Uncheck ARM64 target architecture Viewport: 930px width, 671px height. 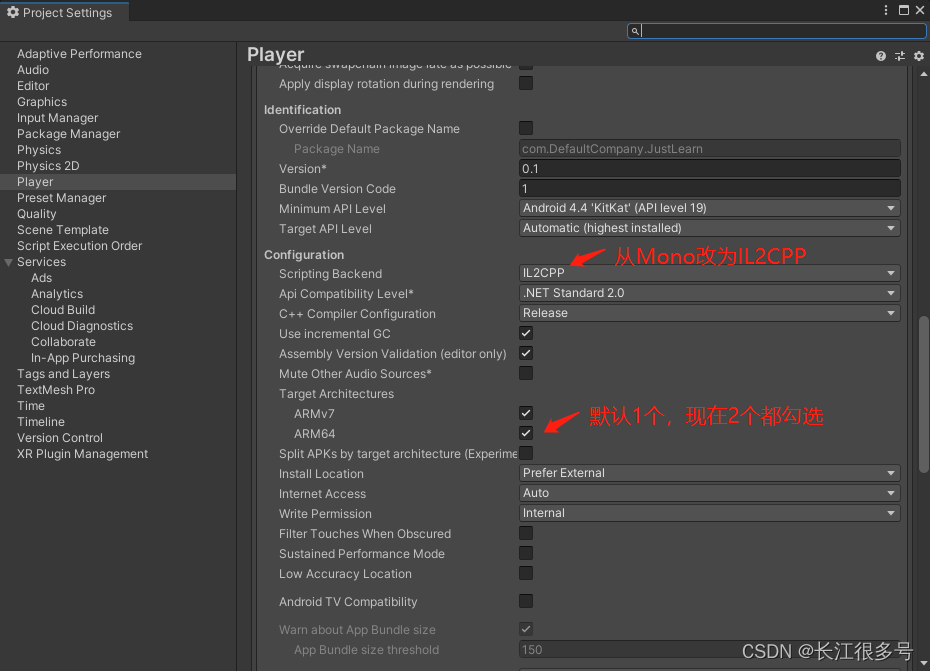coord(526,433)
